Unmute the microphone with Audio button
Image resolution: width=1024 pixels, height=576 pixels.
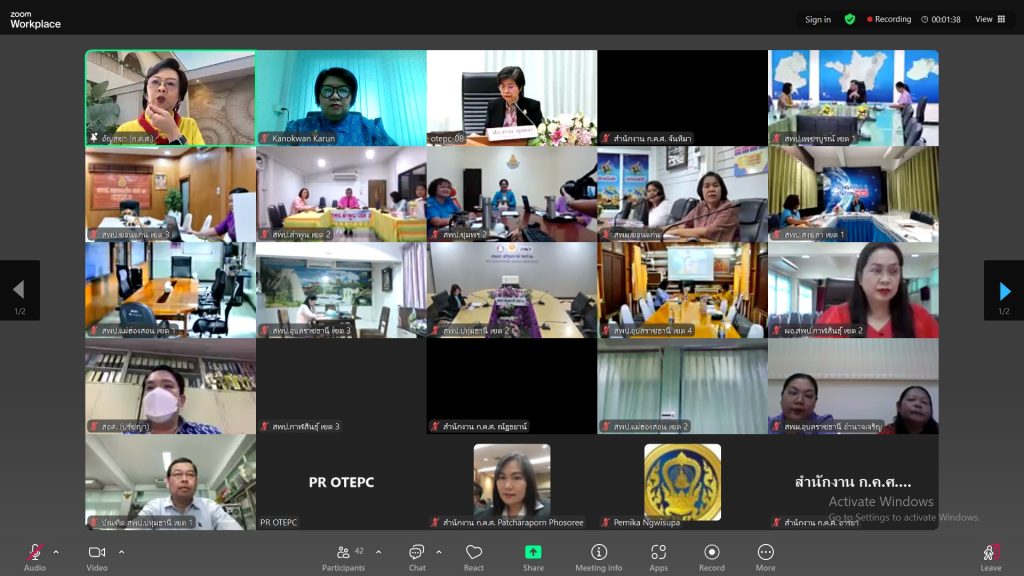tap(35, 556)
